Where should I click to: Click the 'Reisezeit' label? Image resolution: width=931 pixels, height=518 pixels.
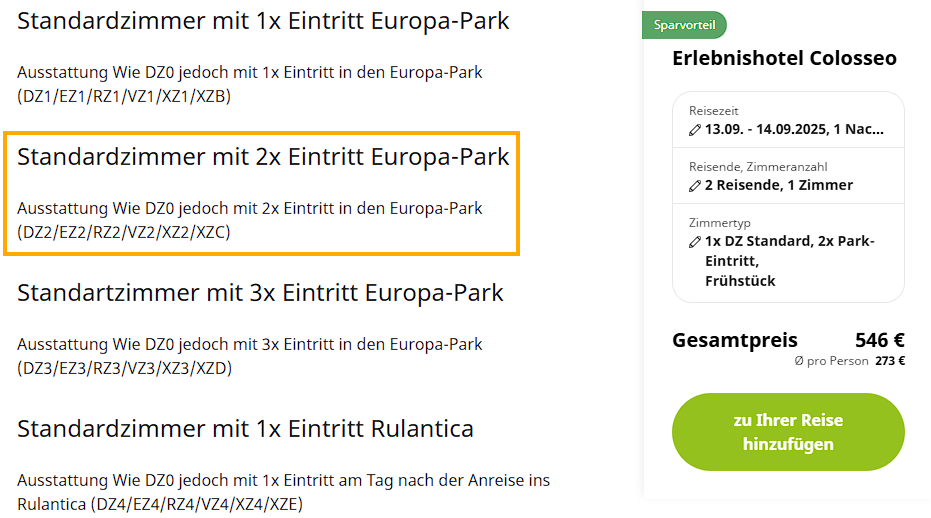coord(714,111)
